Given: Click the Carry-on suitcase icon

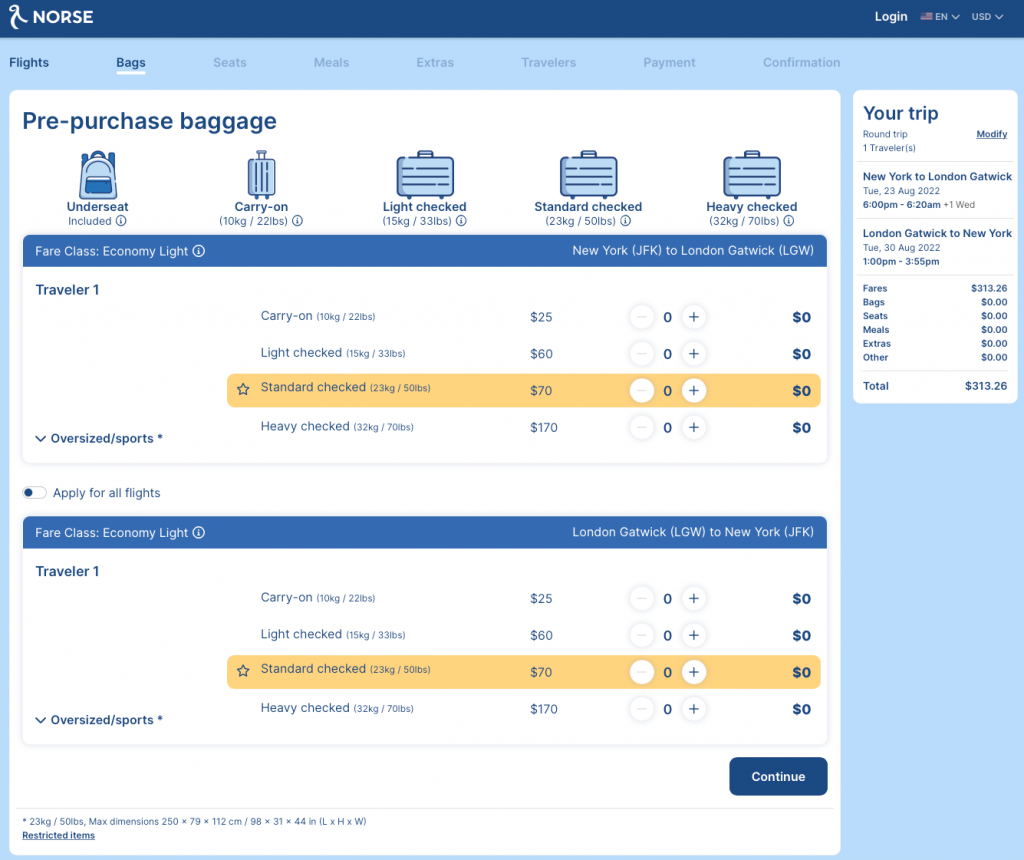Looking at the screenshot, I should (261, 175).
